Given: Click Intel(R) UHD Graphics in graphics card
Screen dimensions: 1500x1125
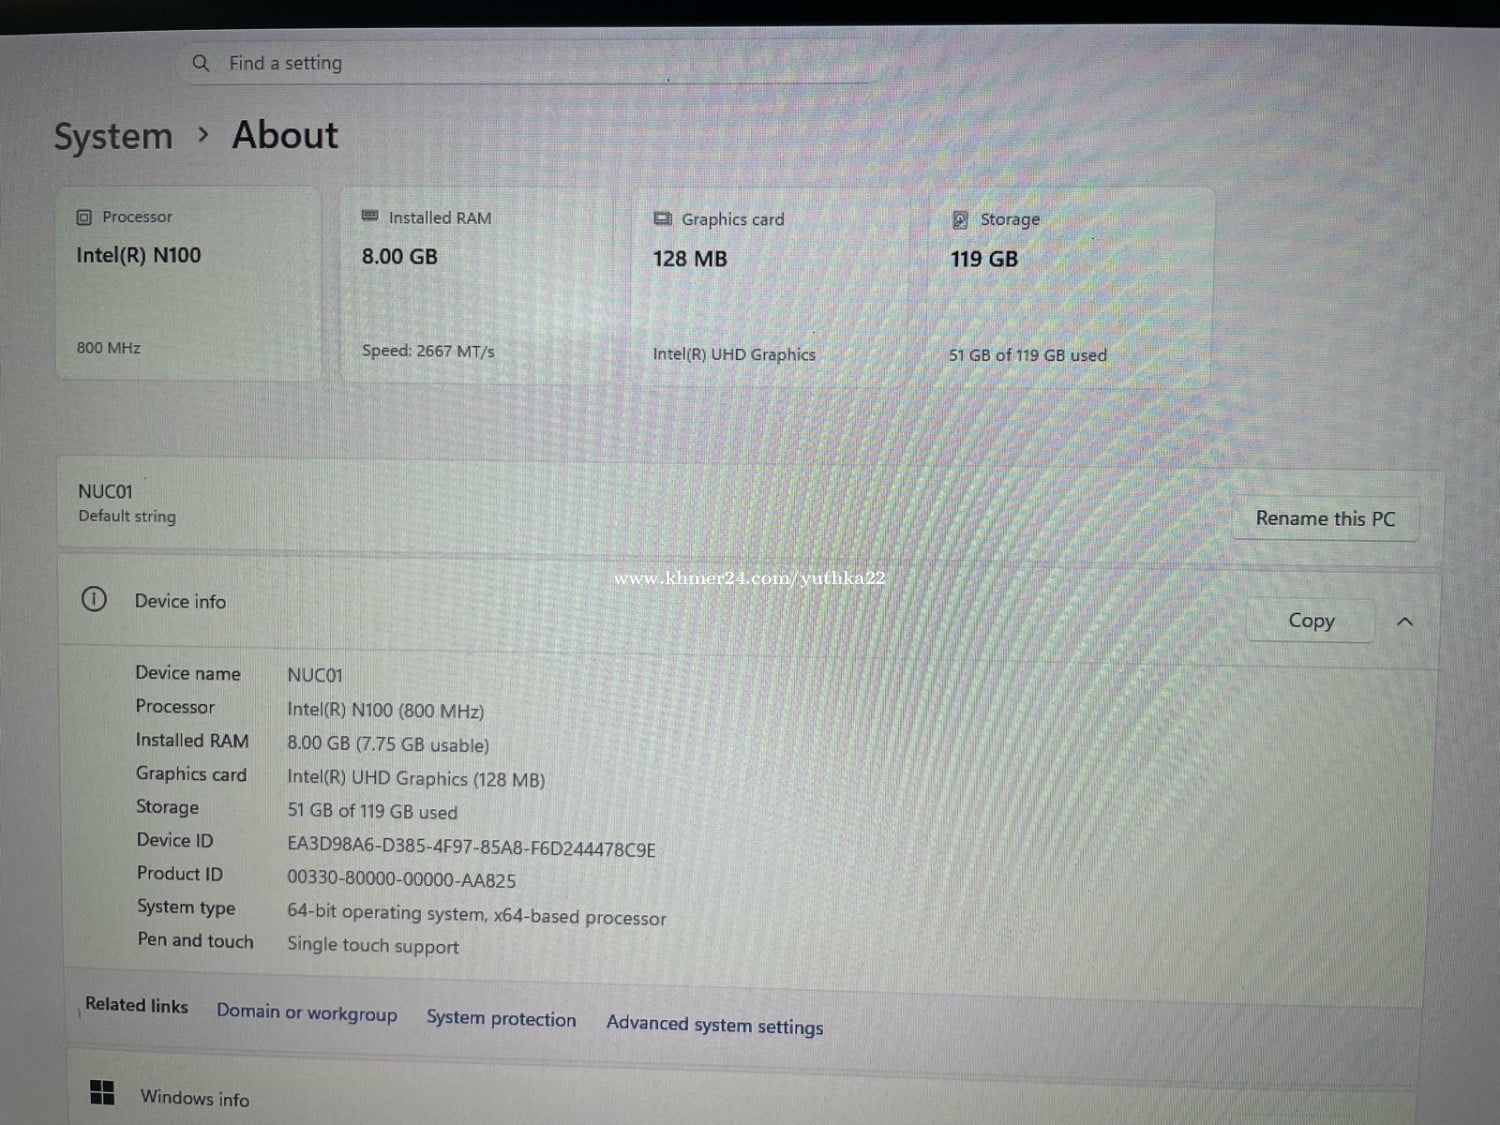Looking at the screenshot, I should (734, 354).
